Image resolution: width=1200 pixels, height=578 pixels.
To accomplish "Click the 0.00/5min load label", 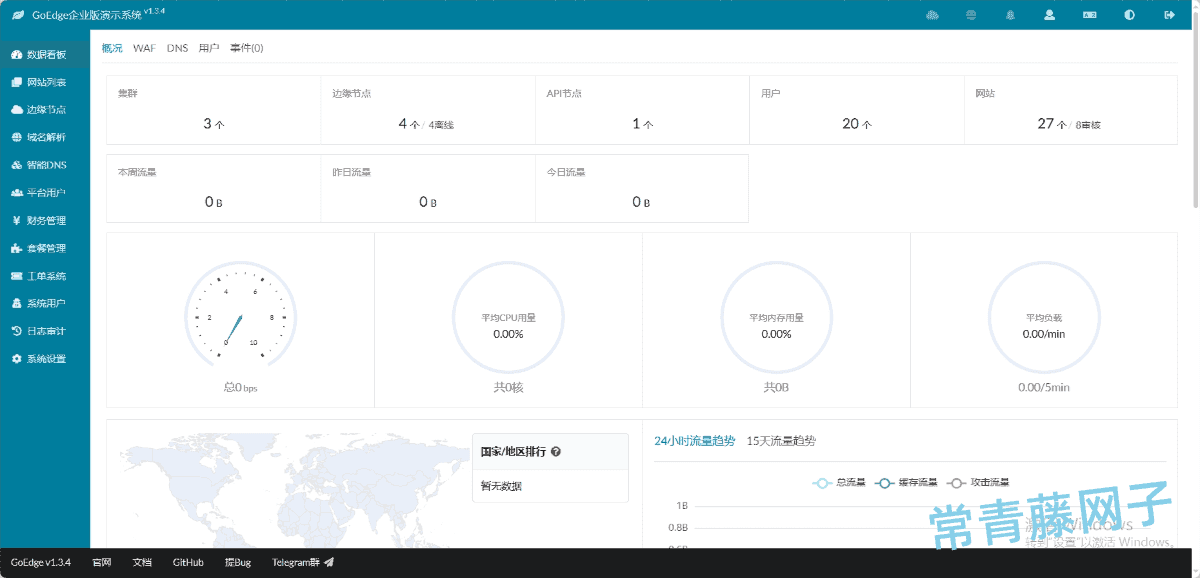I will click(1044, 387).
